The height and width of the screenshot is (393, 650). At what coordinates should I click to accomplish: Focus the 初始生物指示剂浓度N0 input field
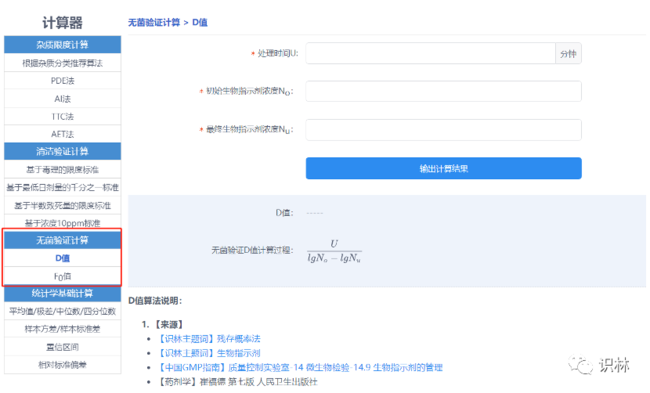(444, 91)
